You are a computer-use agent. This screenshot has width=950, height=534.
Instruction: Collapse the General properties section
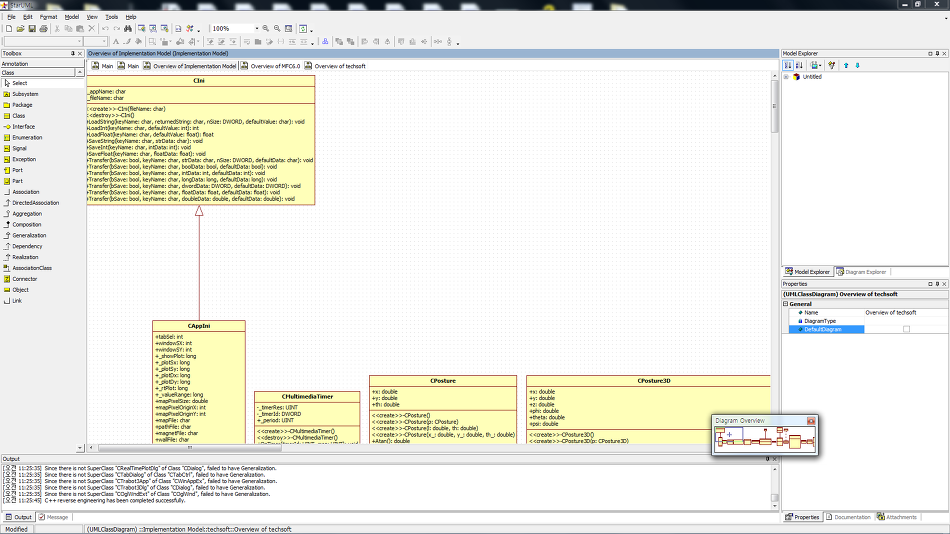(x=785, y=304)
